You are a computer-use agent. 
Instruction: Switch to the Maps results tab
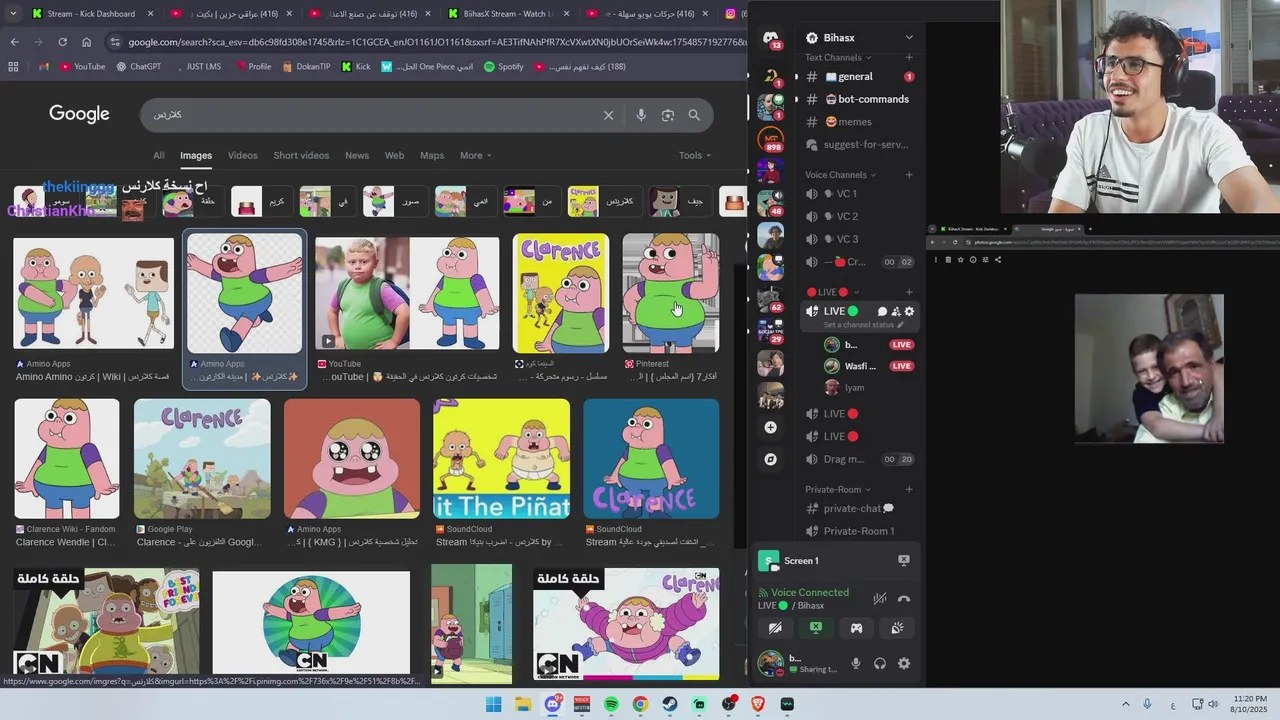point(432,155)
